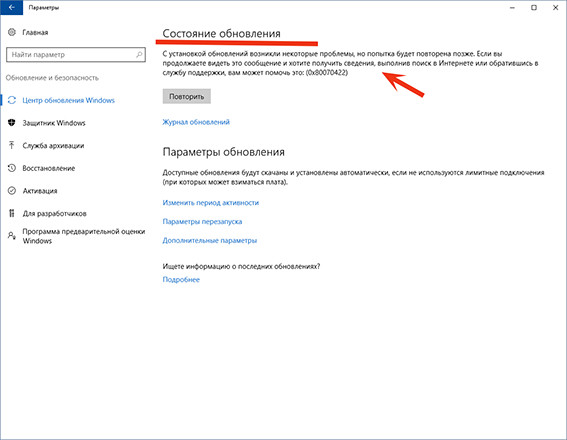567x440 pixels.
Task: Click the Главная gear icon
Action: pos(12,32)
